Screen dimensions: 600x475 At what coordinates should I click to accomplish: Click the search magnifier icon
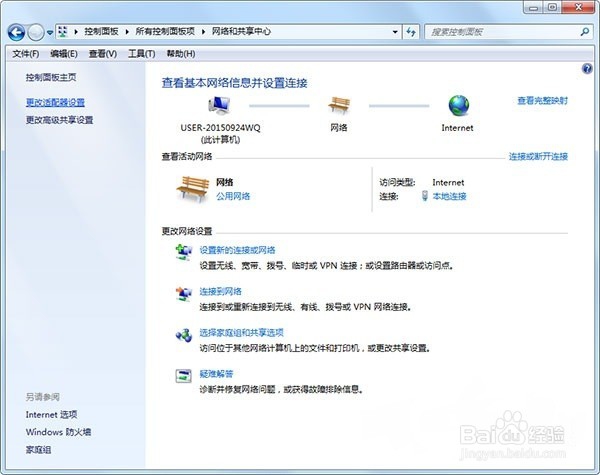(584, 32)
